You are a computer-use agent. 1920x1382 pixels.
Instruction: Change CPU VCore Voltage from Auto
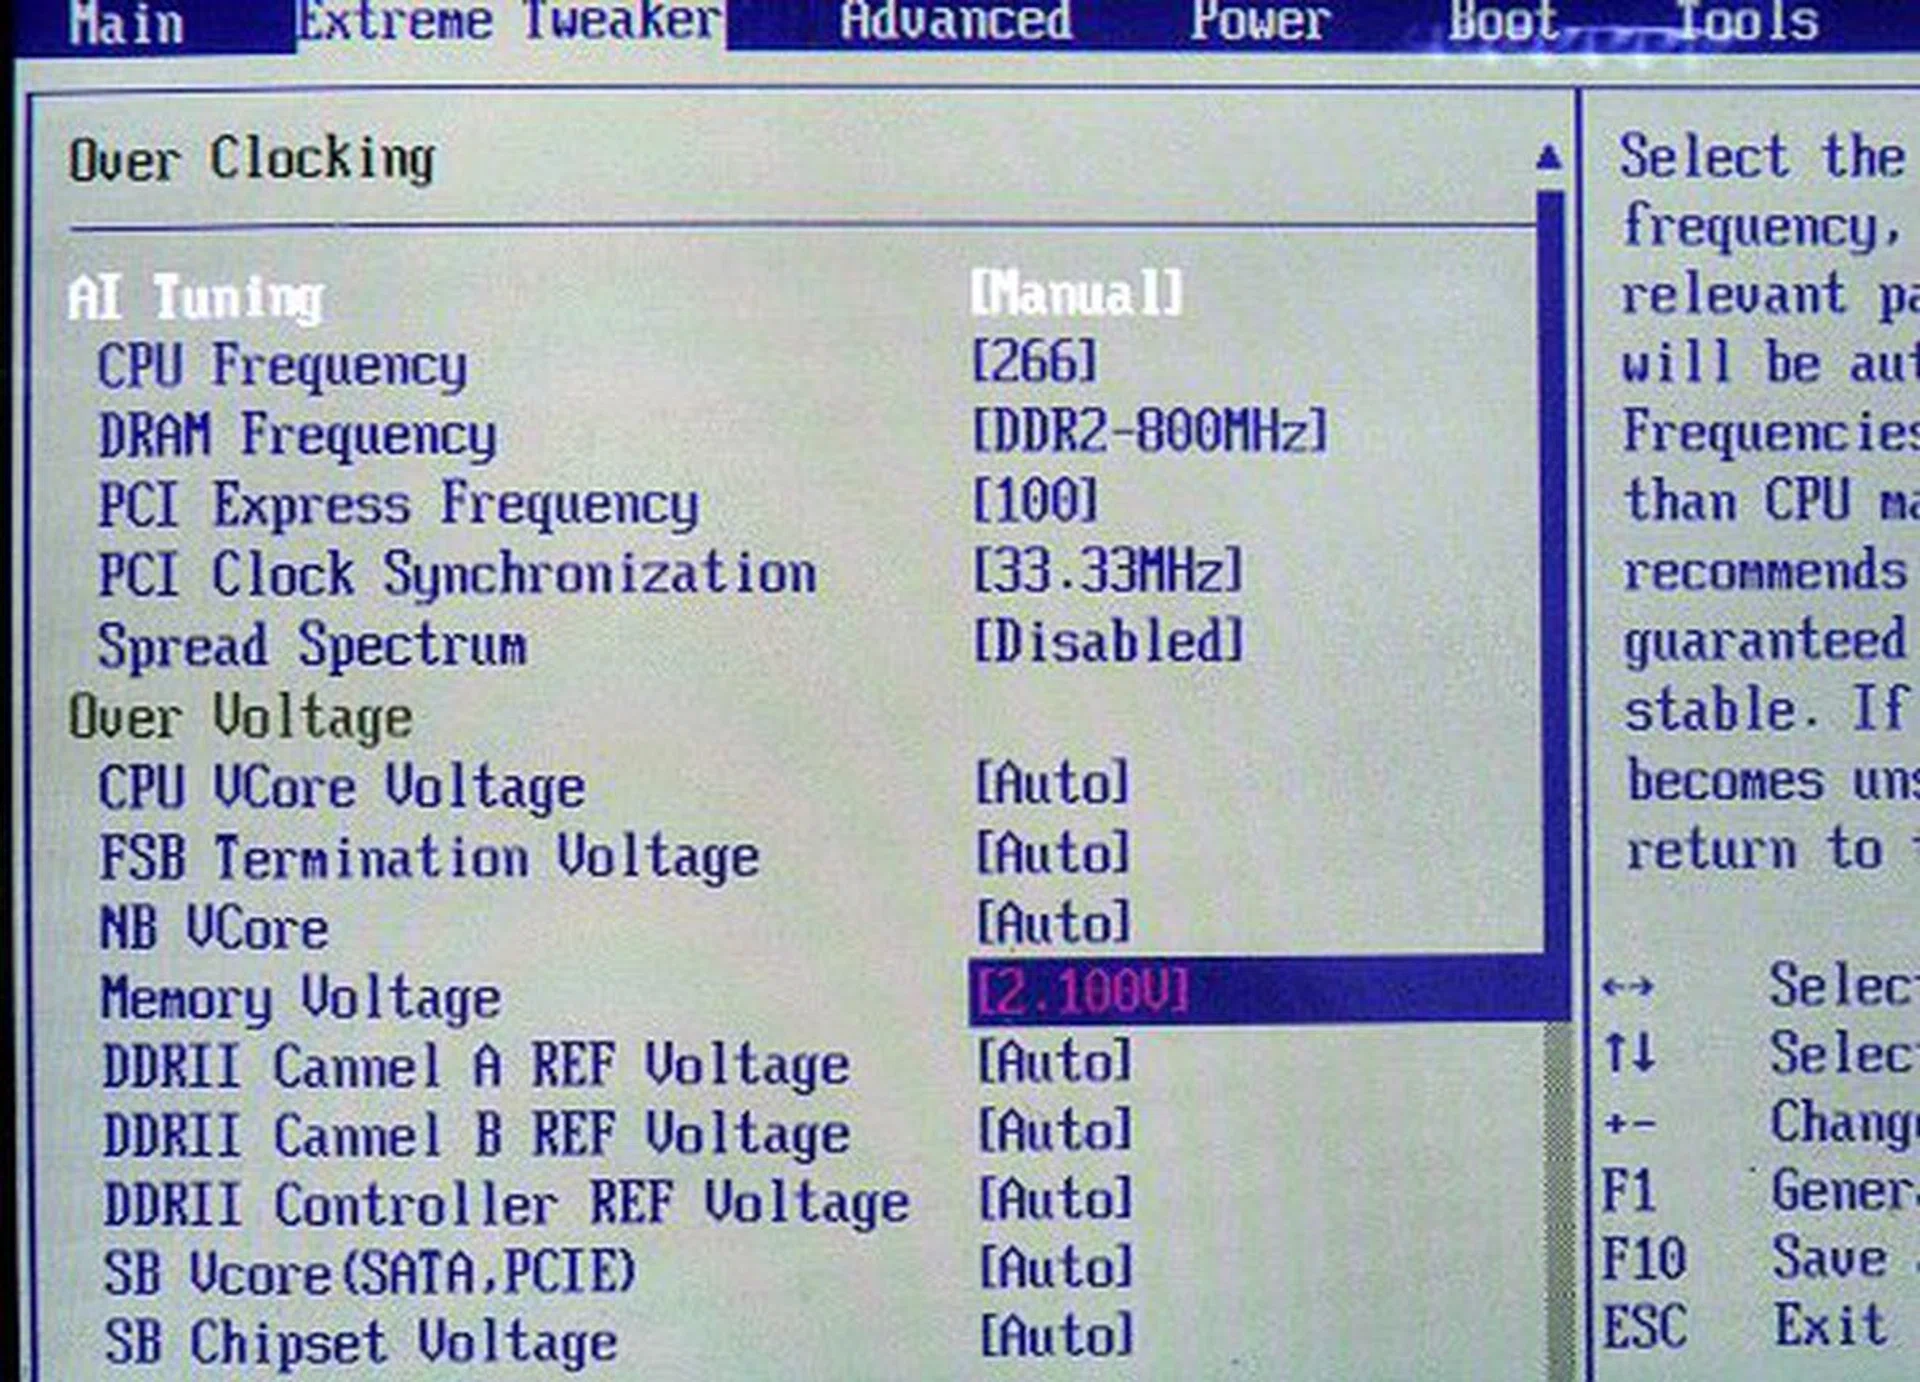[1053, 787]
